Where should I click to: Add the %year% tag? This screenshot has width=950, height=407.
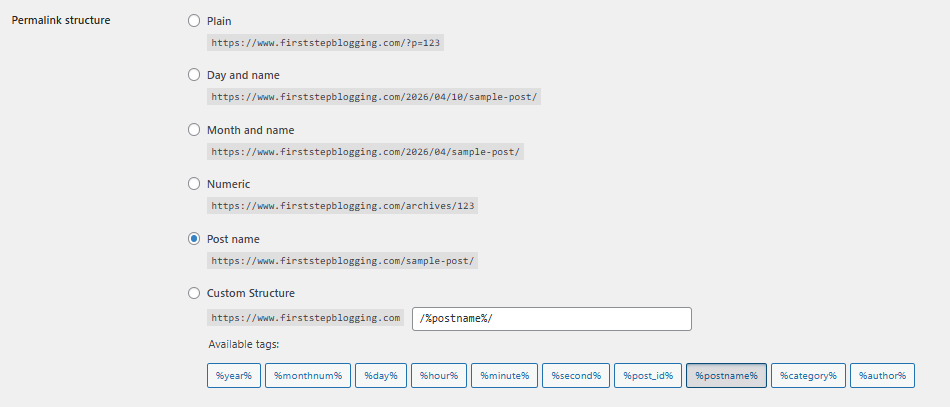233,376
